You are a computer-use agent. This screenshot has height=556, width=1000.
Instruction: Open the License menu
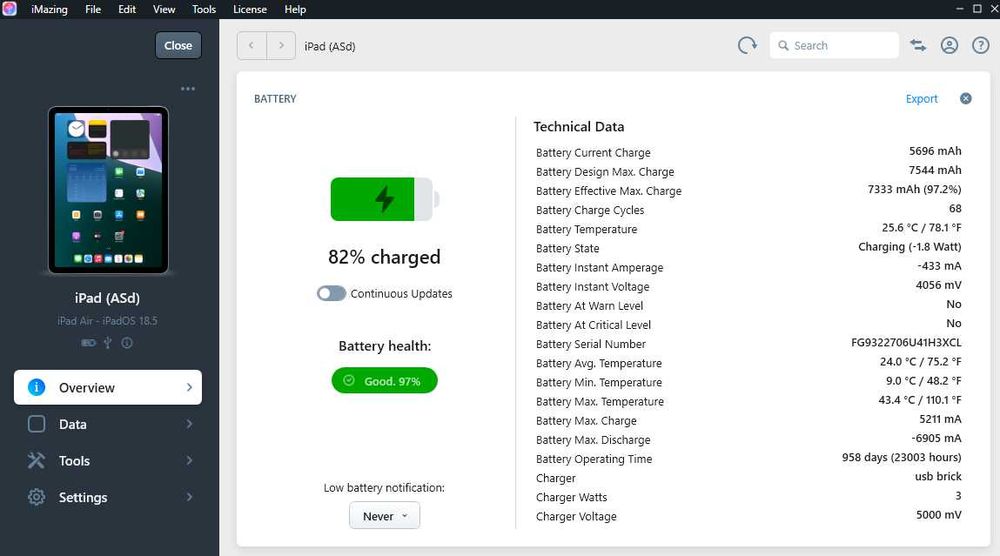coord(250,9)
